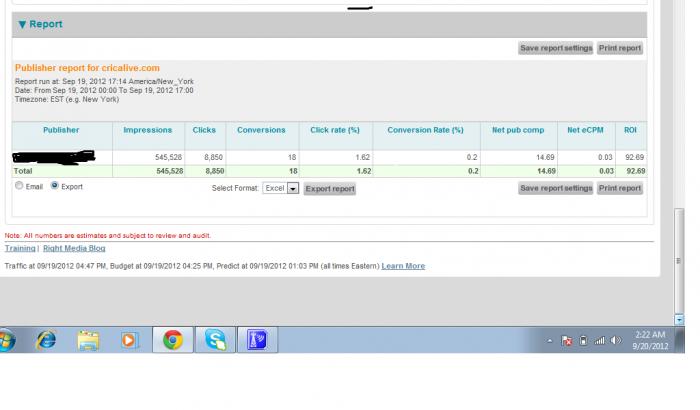
Task: Click the vertical scrollbar thumb
Action: click(x=679, y=261)
